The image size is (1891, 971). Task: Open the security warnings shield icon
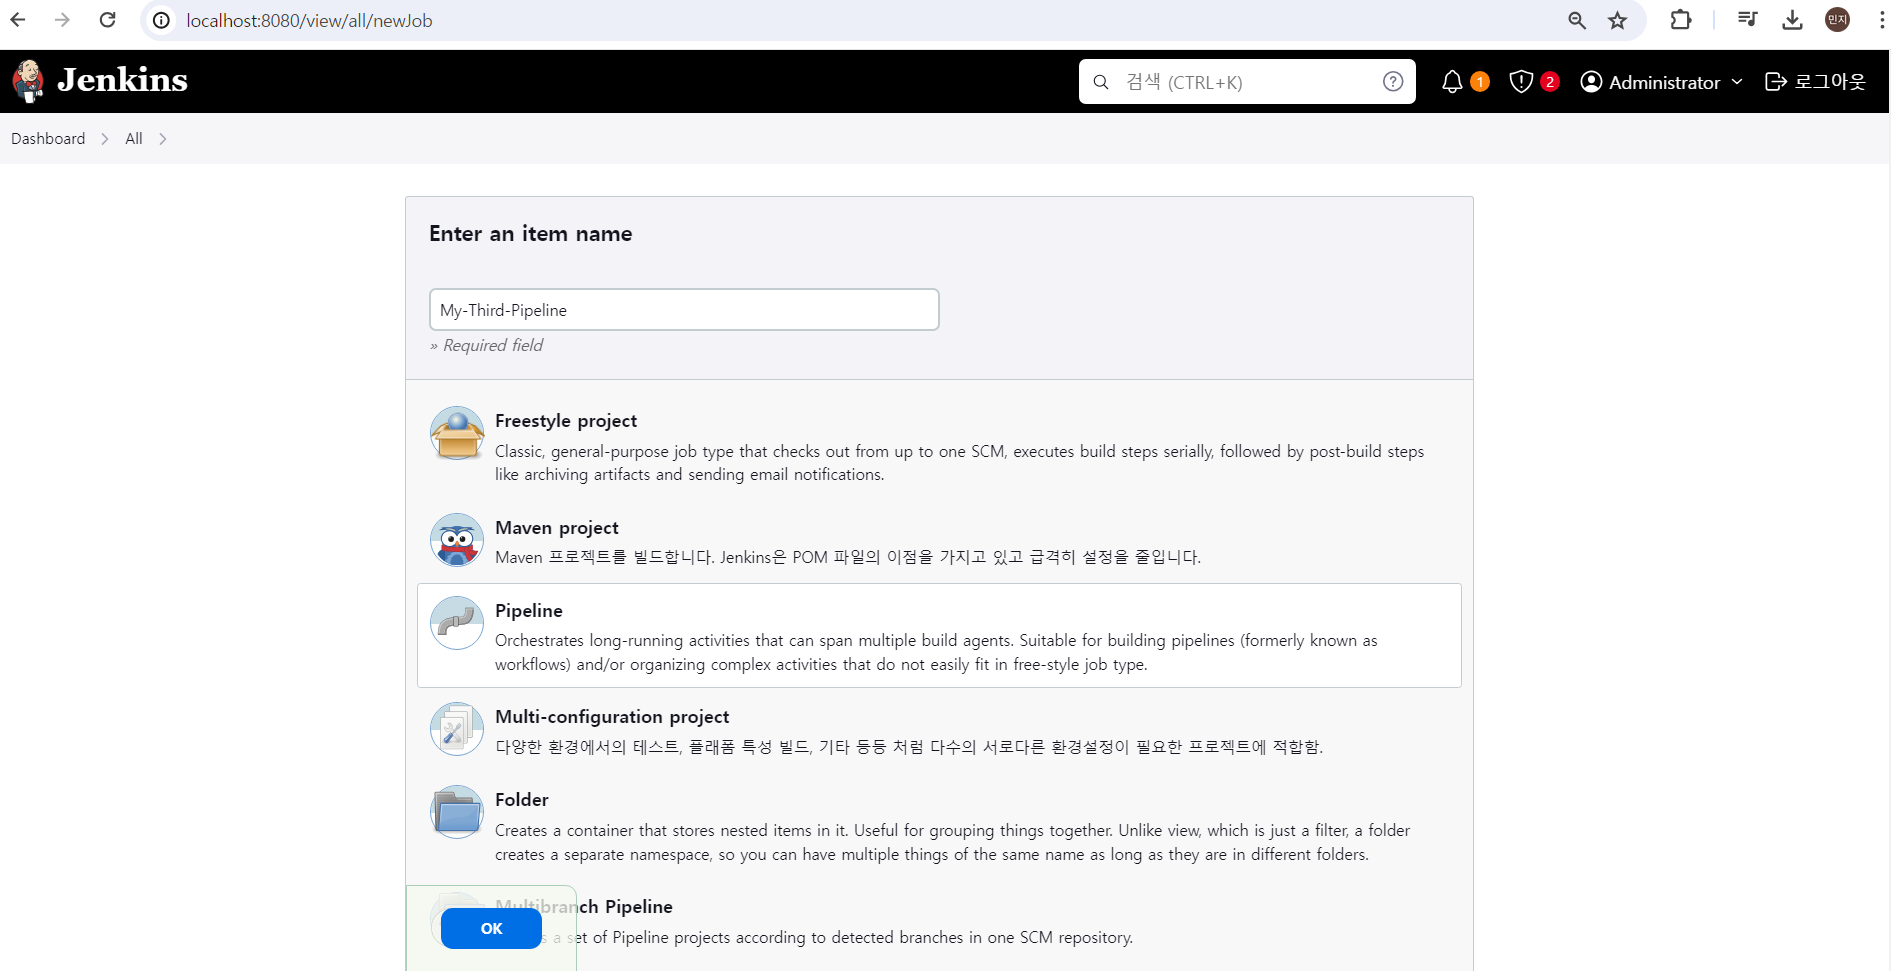tap(1521, 82)
